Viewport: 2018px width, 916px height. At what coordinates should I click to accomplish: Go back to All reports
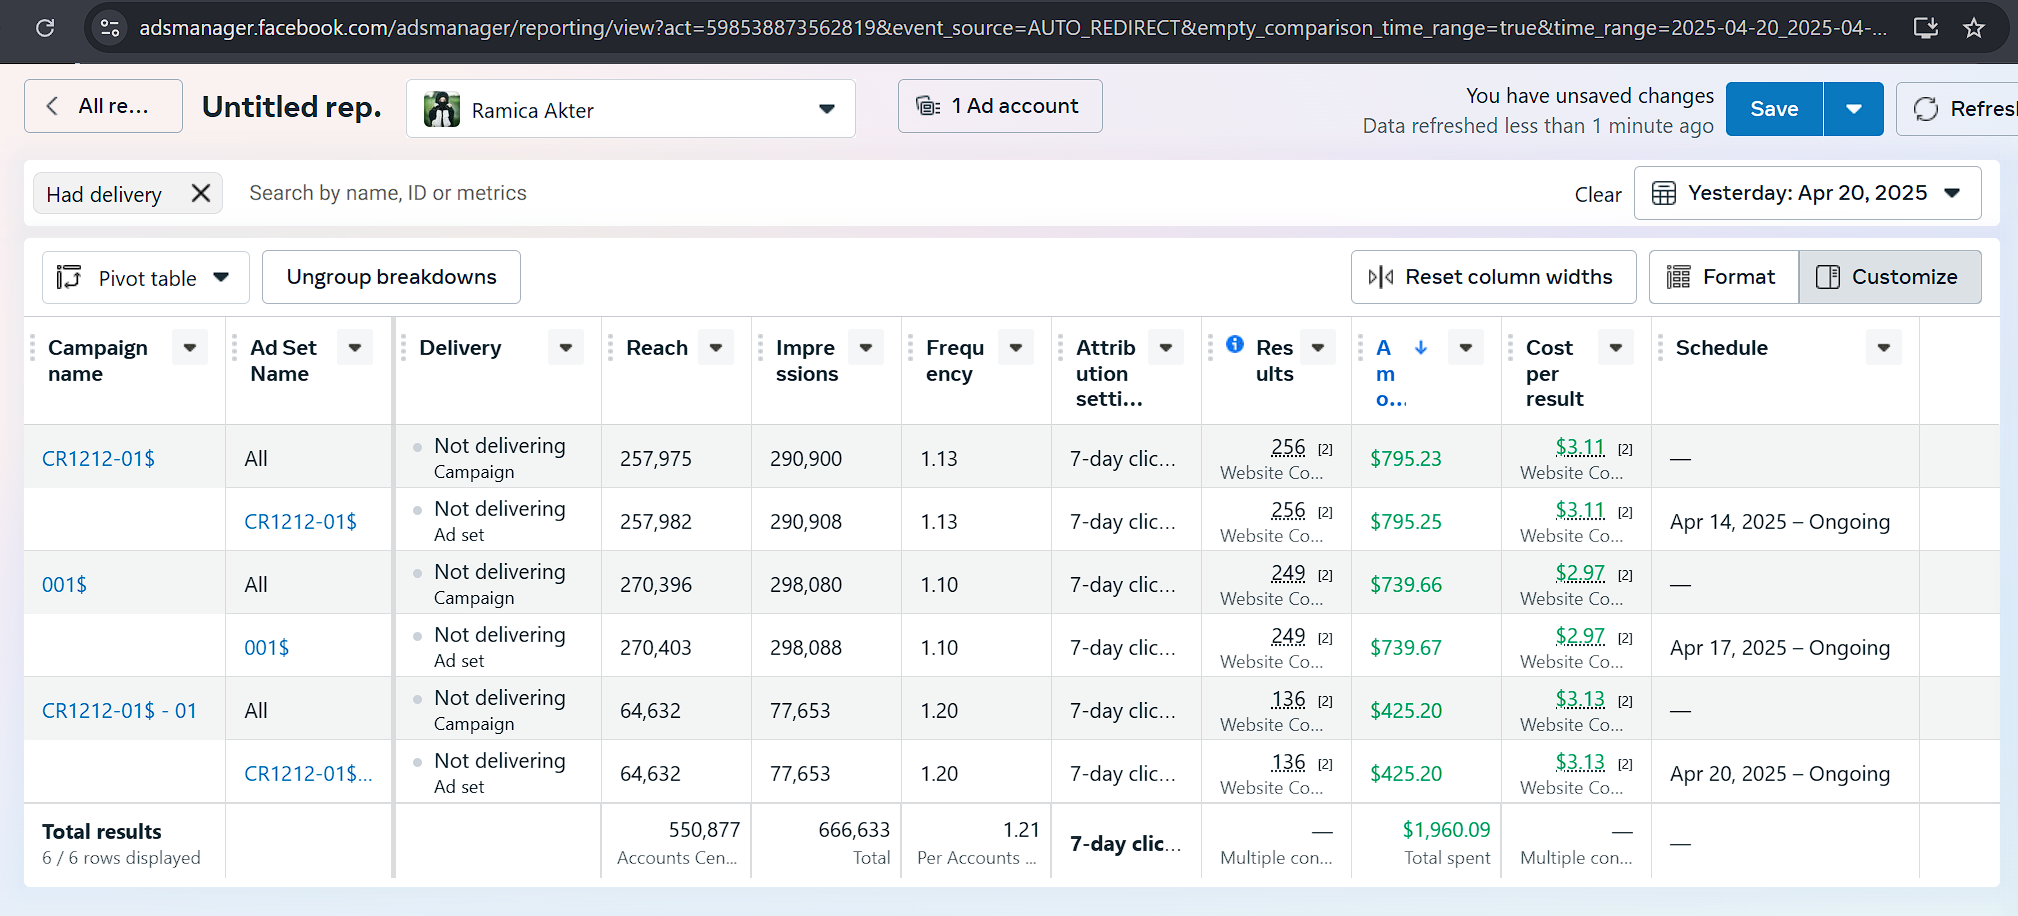click(103, 106)
